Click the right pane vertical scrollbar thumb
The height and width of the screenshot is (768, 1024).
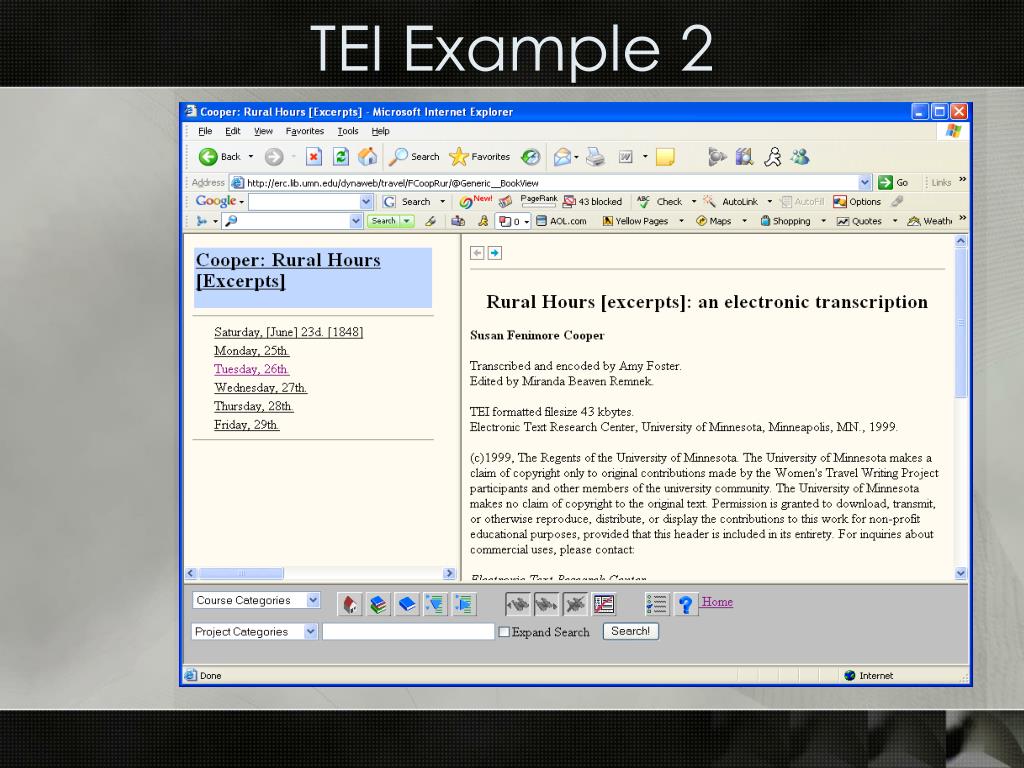point(961,323)
